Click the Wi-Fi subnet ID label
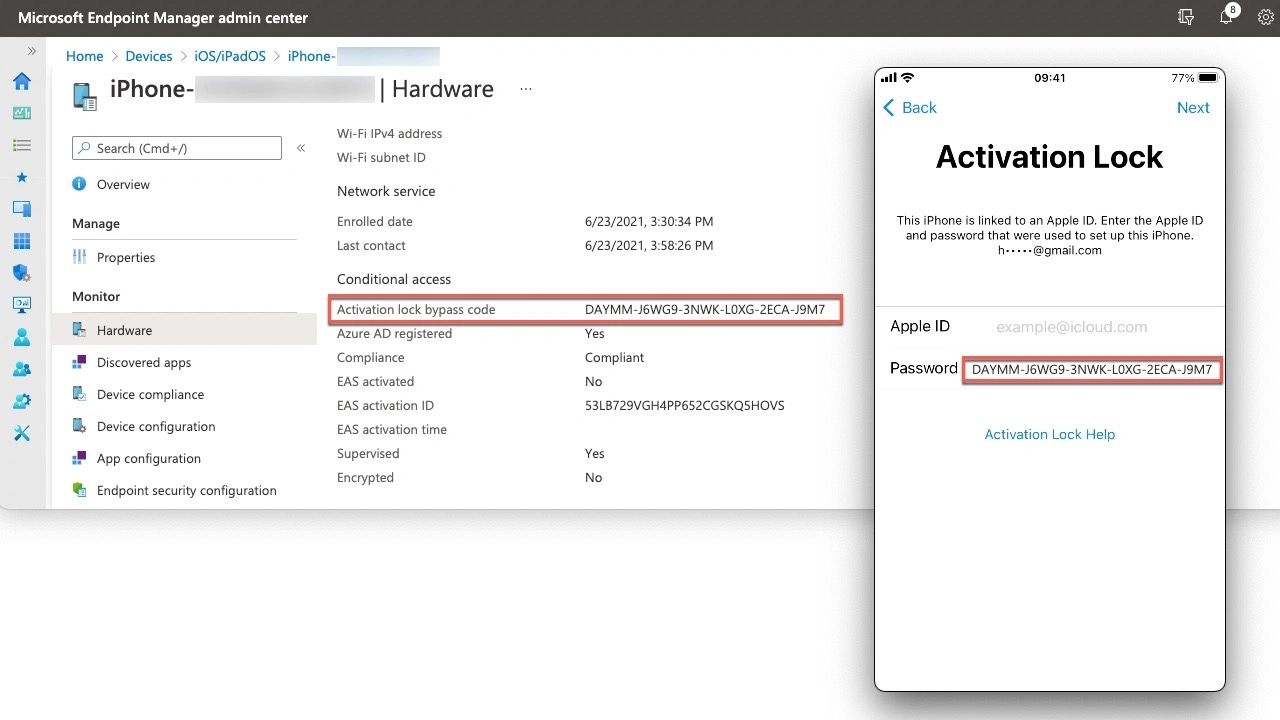The height and width of the screenshot is (720, 1280). pyautogui.click(x=381, y=158)
